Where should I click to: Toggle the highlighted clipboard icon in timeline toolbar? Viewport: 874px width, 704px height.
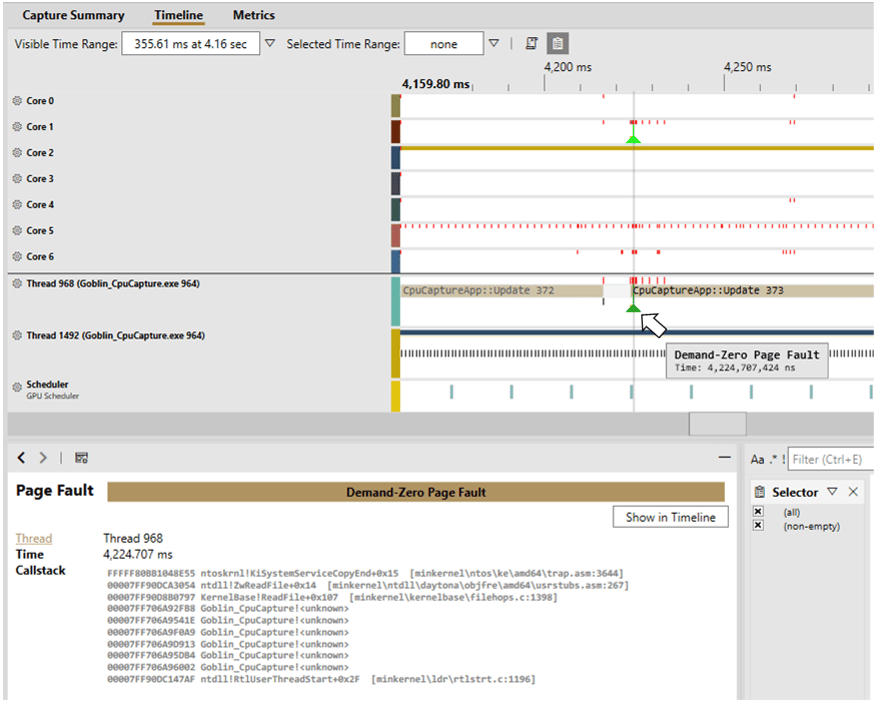[557, 43]
